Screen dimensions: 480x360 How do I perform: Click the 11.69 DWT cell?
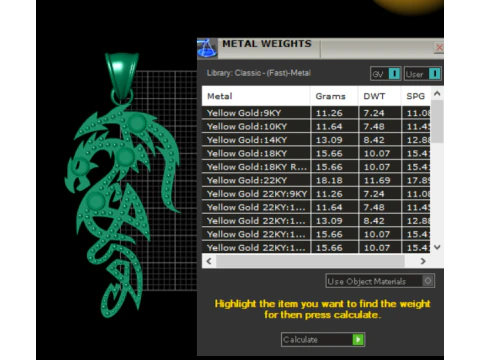point(380,180)
